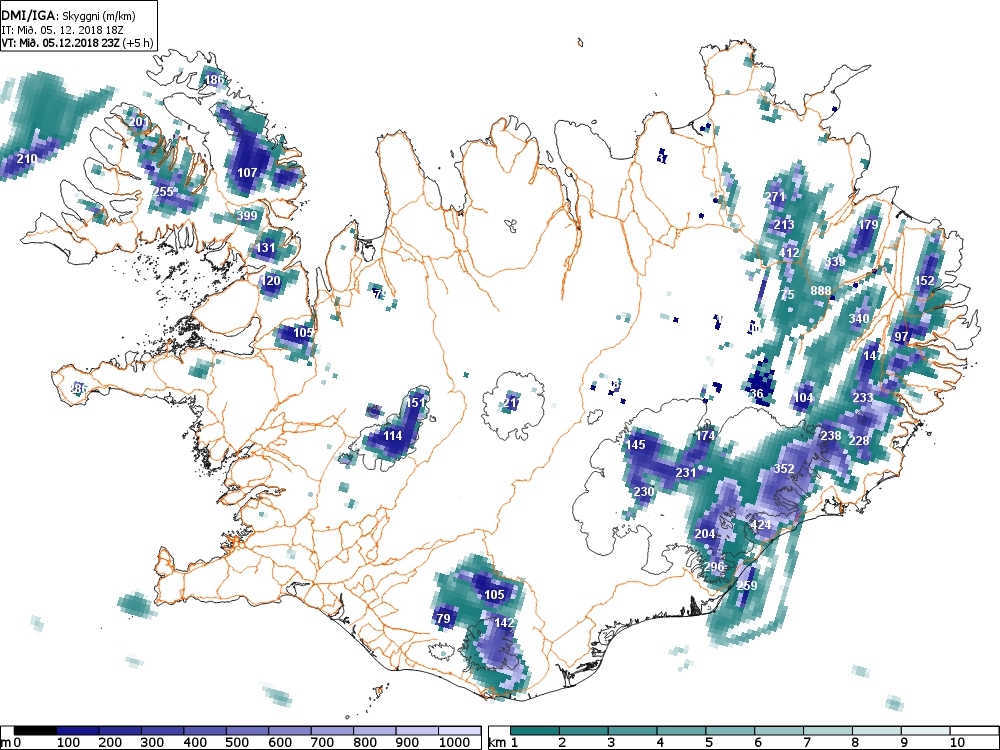Click the visibility value 271

[775, 196]
